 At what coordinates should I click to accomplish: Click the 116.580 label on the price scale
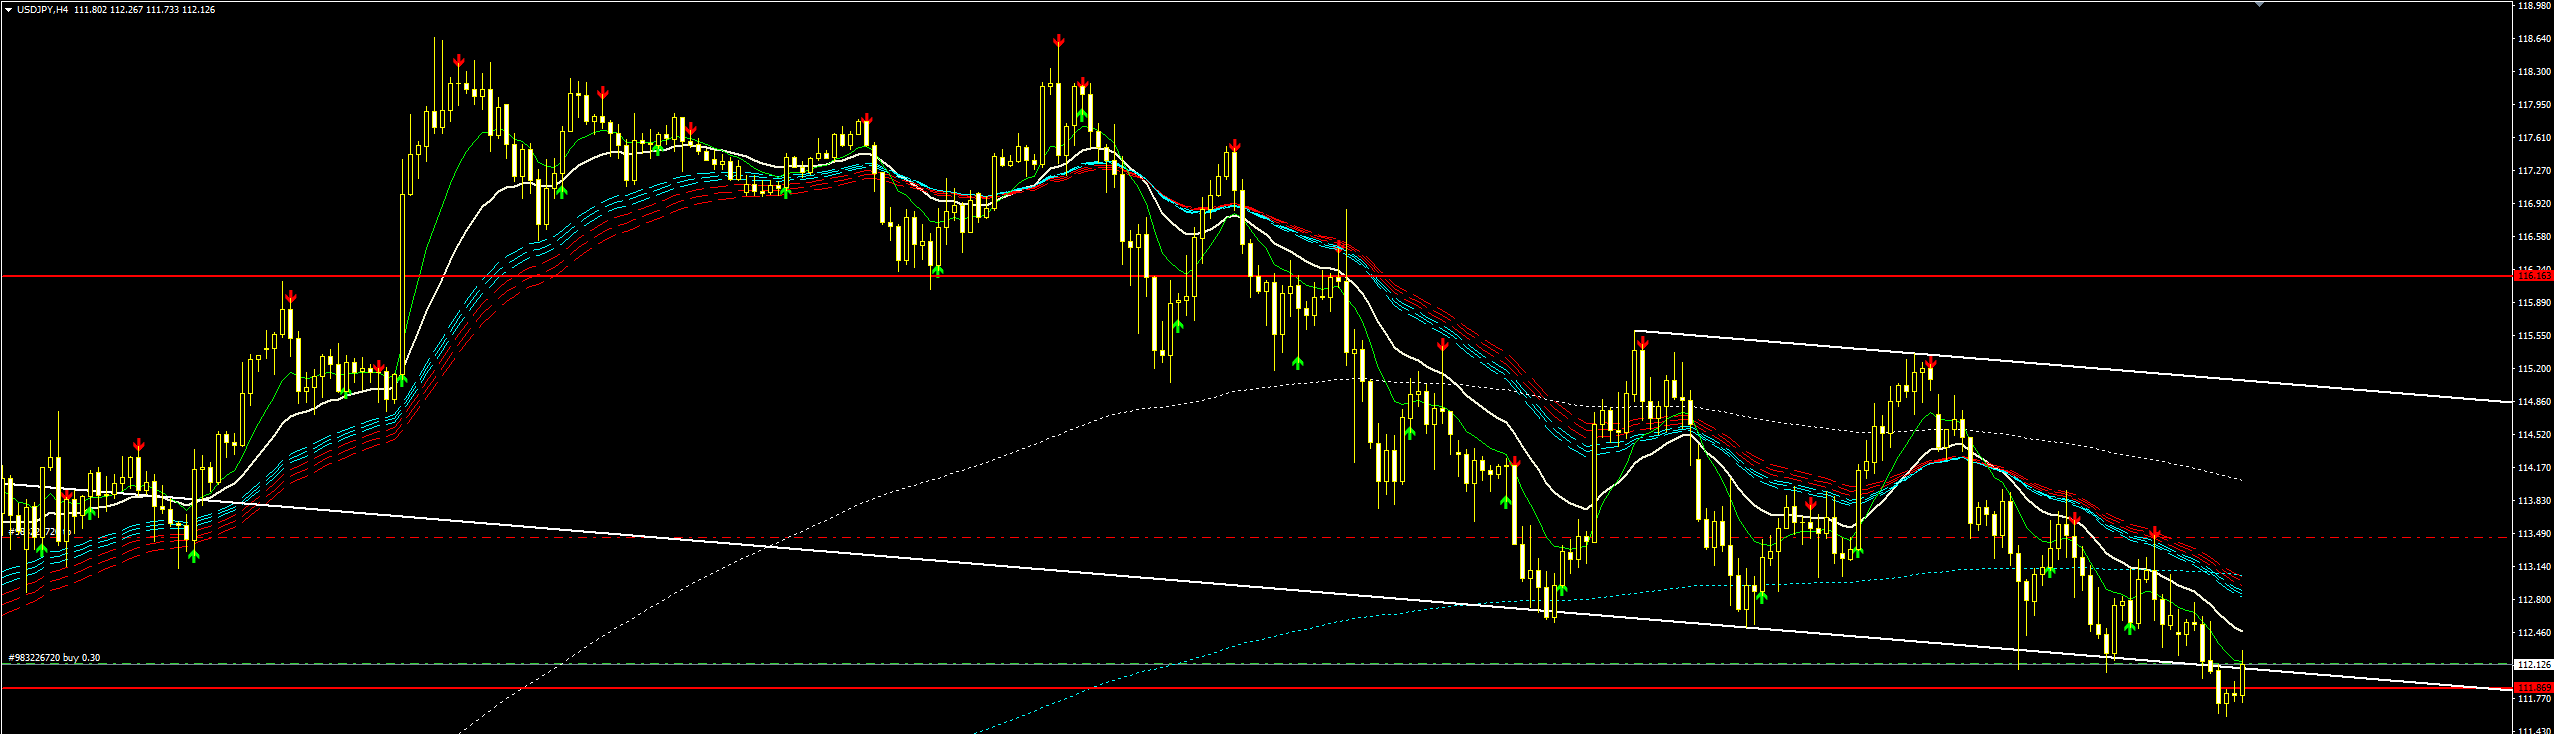tap(2534, 237)
